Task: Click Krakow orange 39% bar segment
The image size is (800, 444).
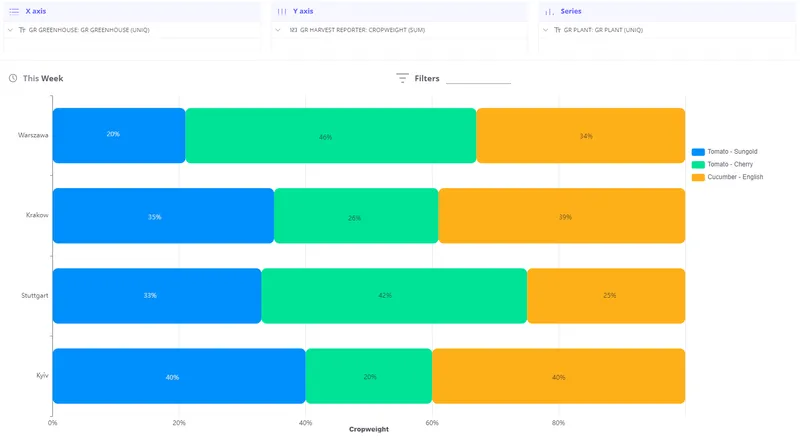Action: [x=562, y=216]
